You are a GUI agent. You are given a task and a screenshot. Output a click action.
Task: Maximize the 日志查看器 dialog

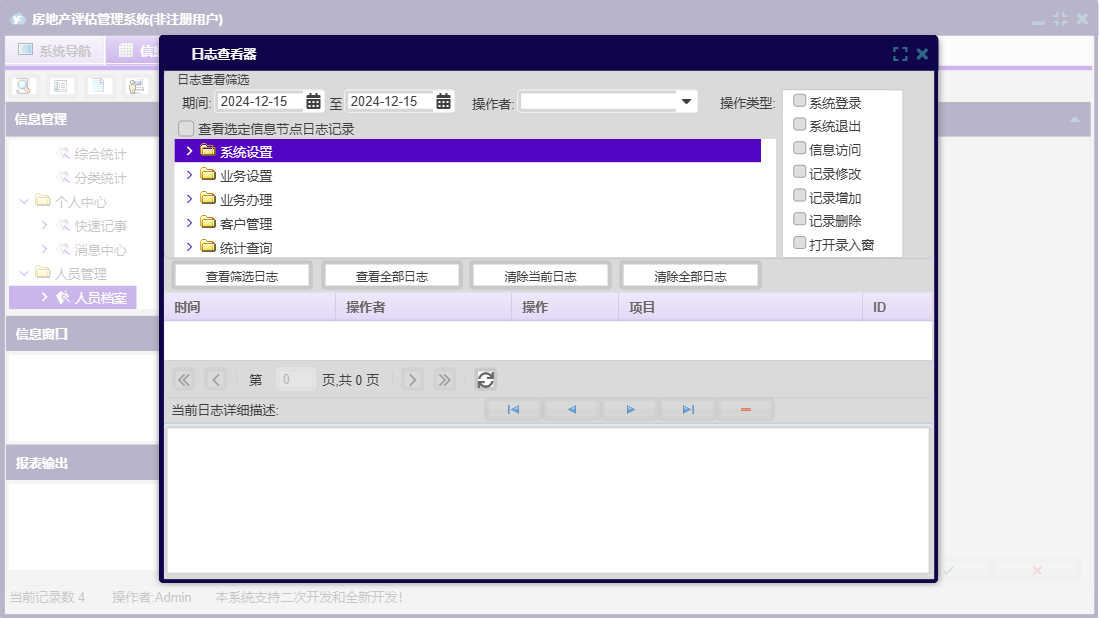click(x=900, y=54)
